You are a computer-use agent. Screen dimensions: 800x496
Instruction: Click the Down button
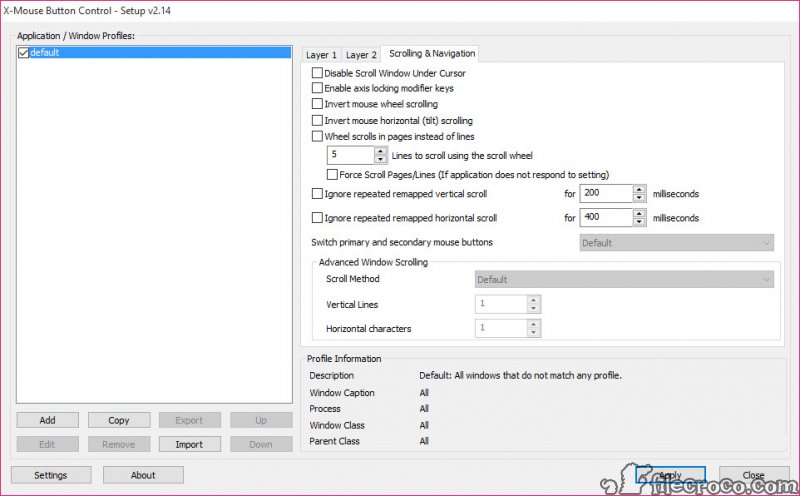click(261, 444)
